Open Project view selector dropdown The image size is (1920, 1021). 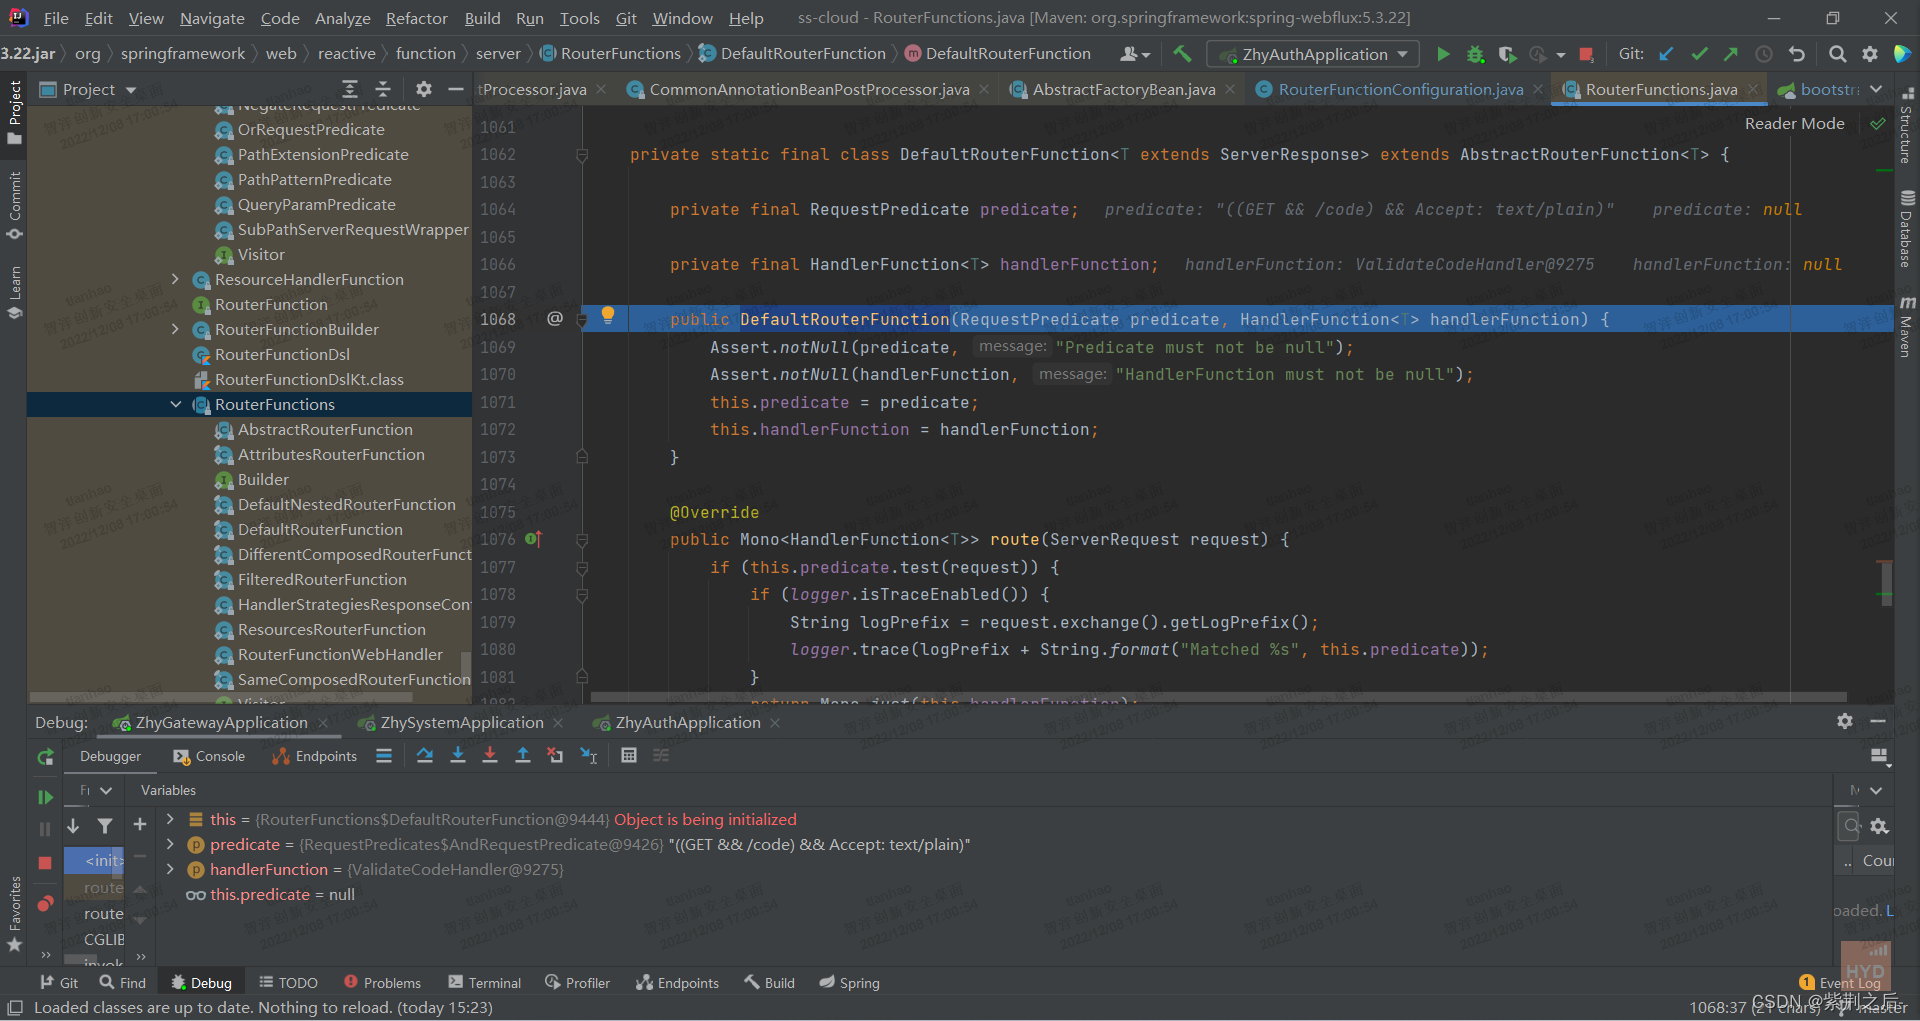point(88,90)
